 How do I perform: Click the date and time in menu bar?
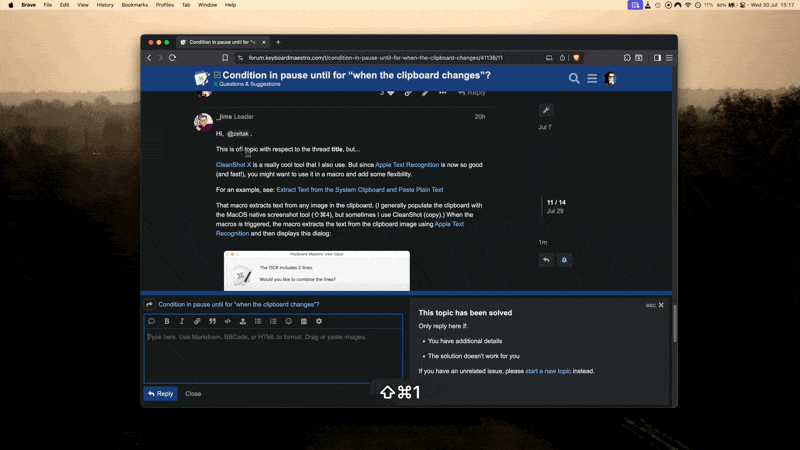click(x=772, y=5)
